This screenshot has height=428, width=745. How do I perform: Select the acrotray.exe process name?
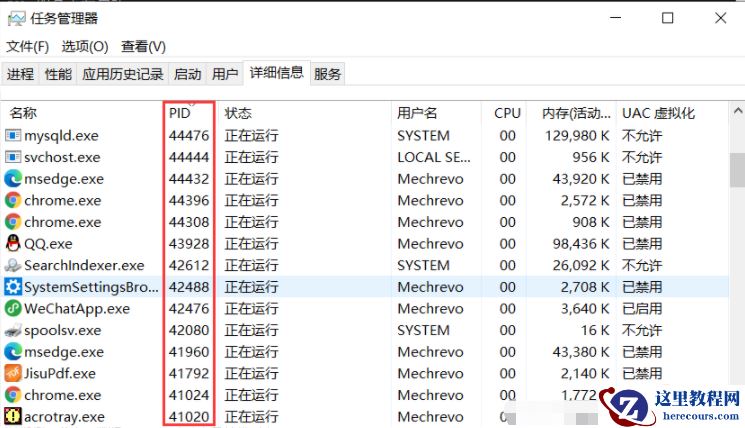pos(64,417)
